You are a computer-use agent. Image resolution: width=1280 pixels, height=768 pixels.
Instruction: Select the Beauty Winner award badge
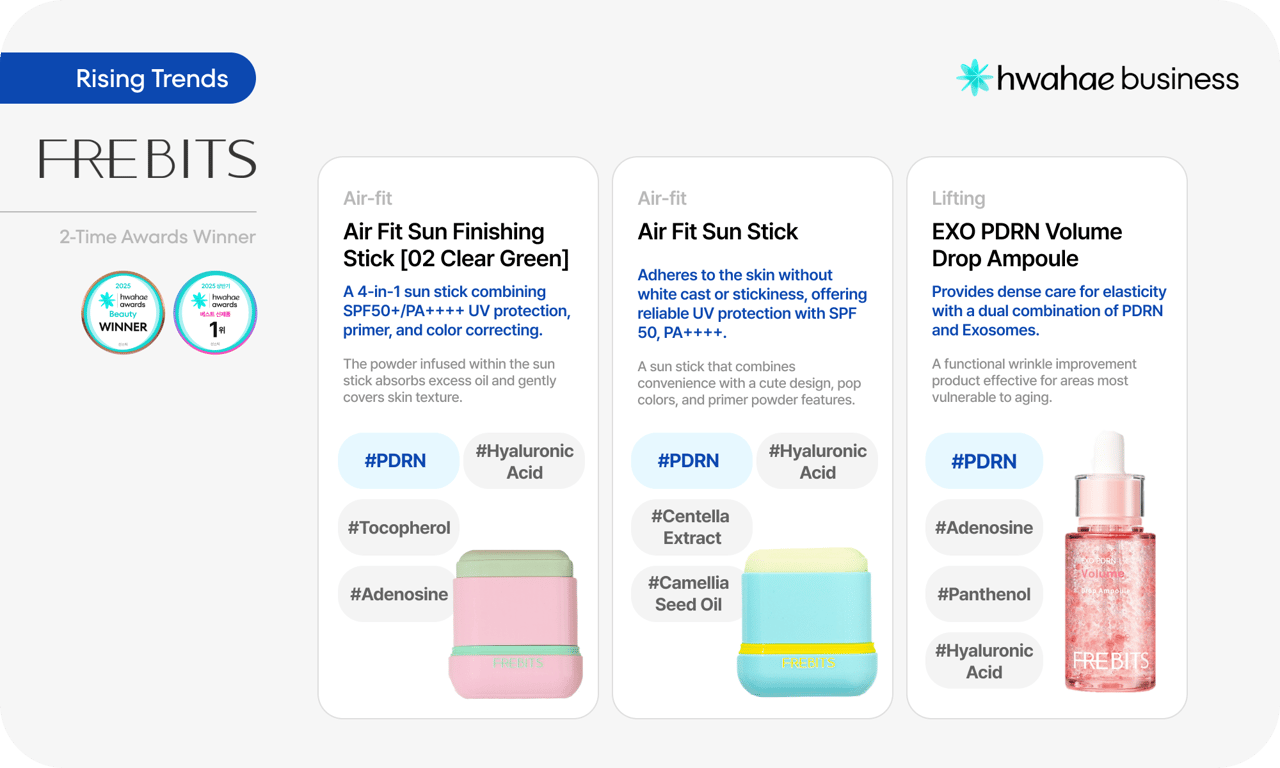coord(123,313)
